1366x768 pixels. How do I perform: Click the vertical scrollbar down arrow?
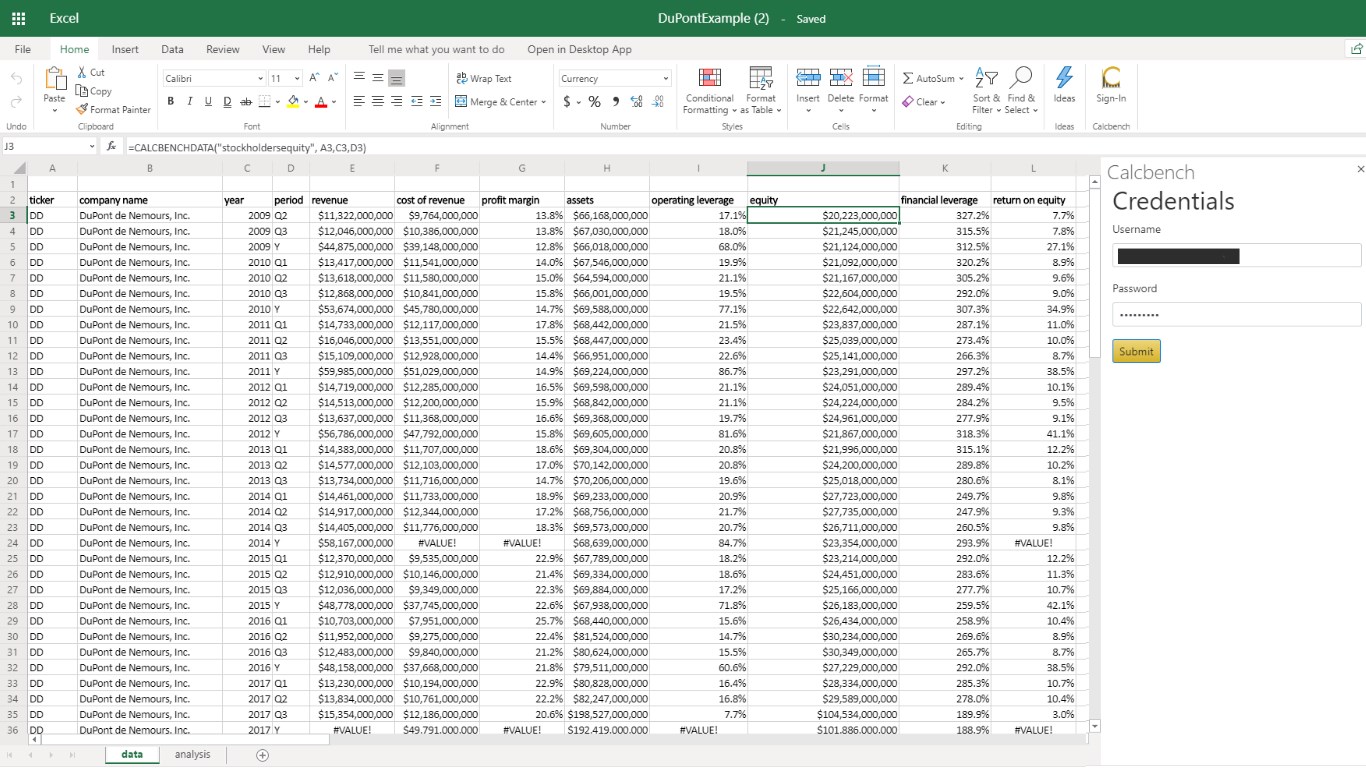[x=1094, y=726]
